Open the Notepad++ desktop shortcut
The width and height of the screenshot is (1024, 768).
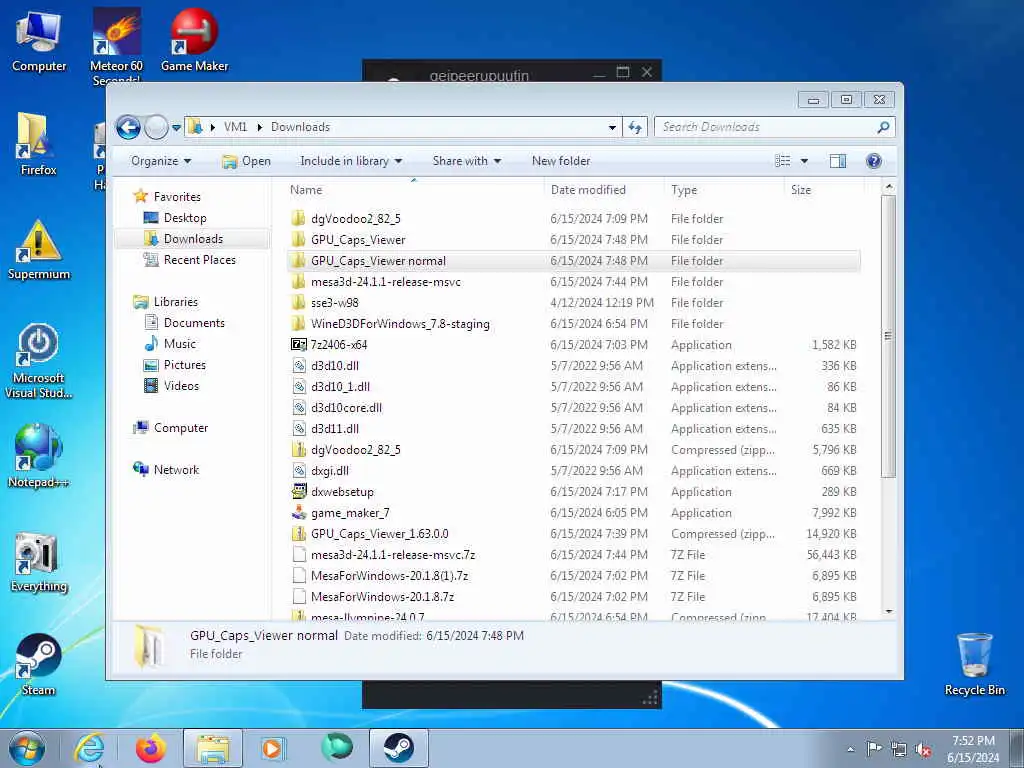[39, 456]
